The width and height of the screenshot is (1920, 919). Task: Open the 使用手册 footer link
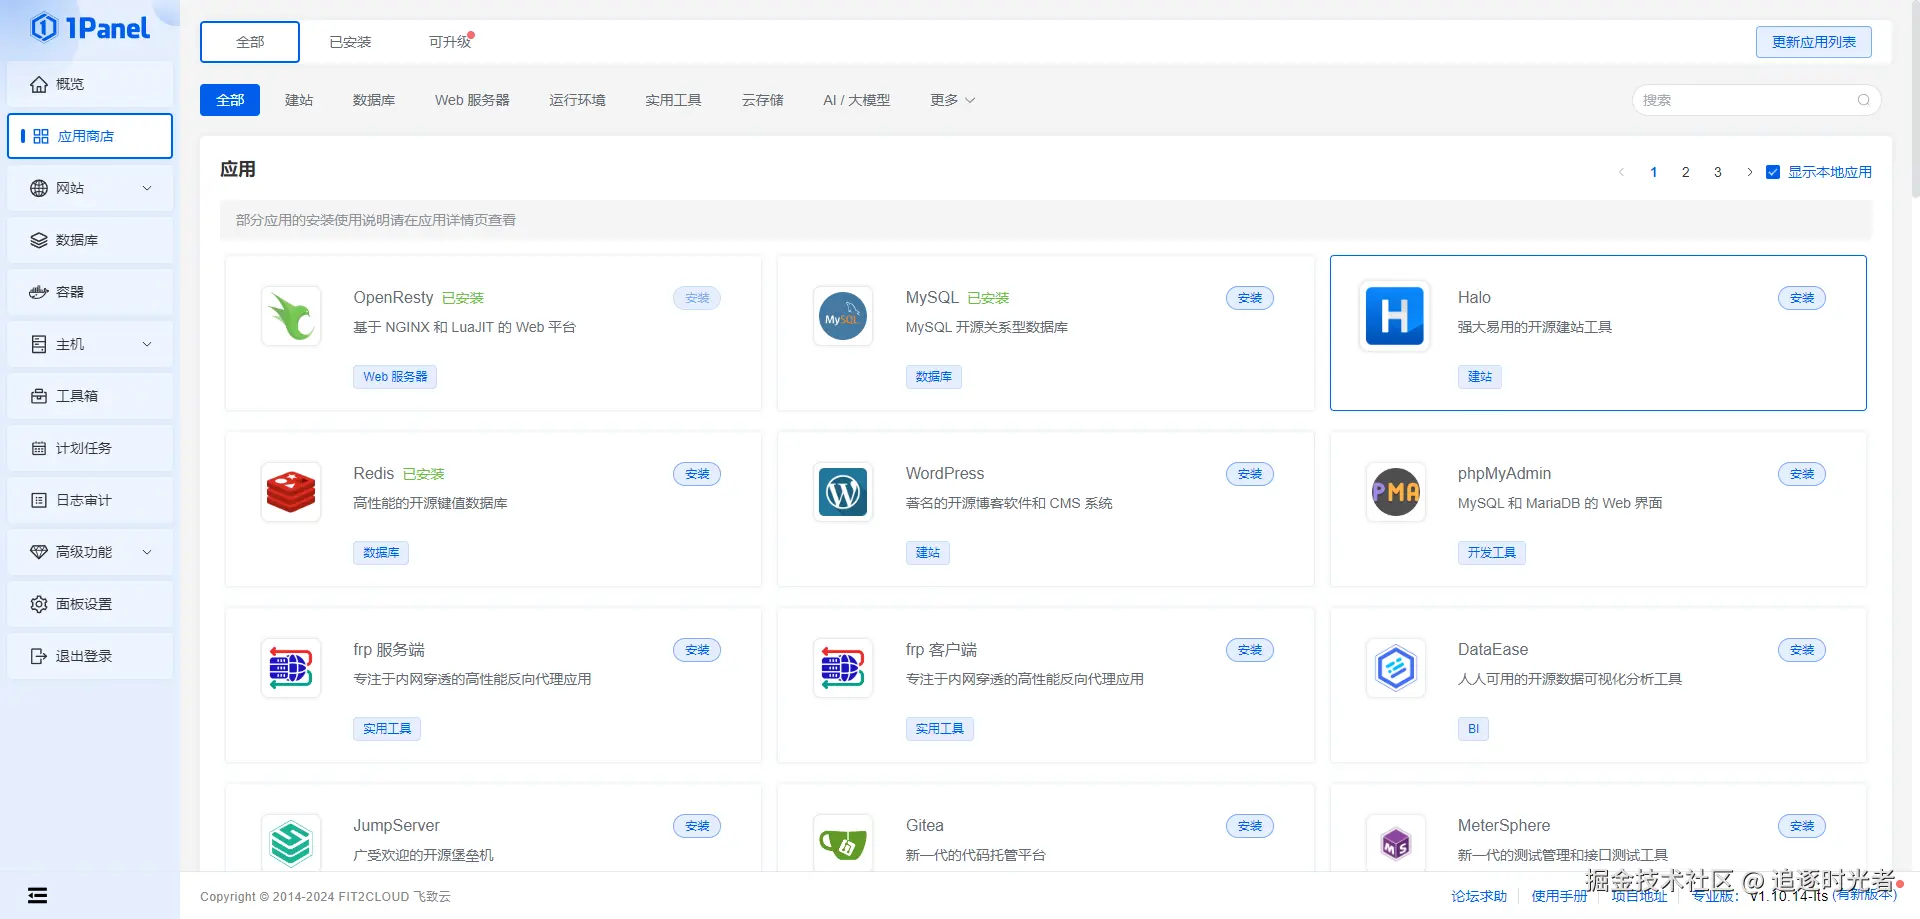click(x=1559, y=896)
